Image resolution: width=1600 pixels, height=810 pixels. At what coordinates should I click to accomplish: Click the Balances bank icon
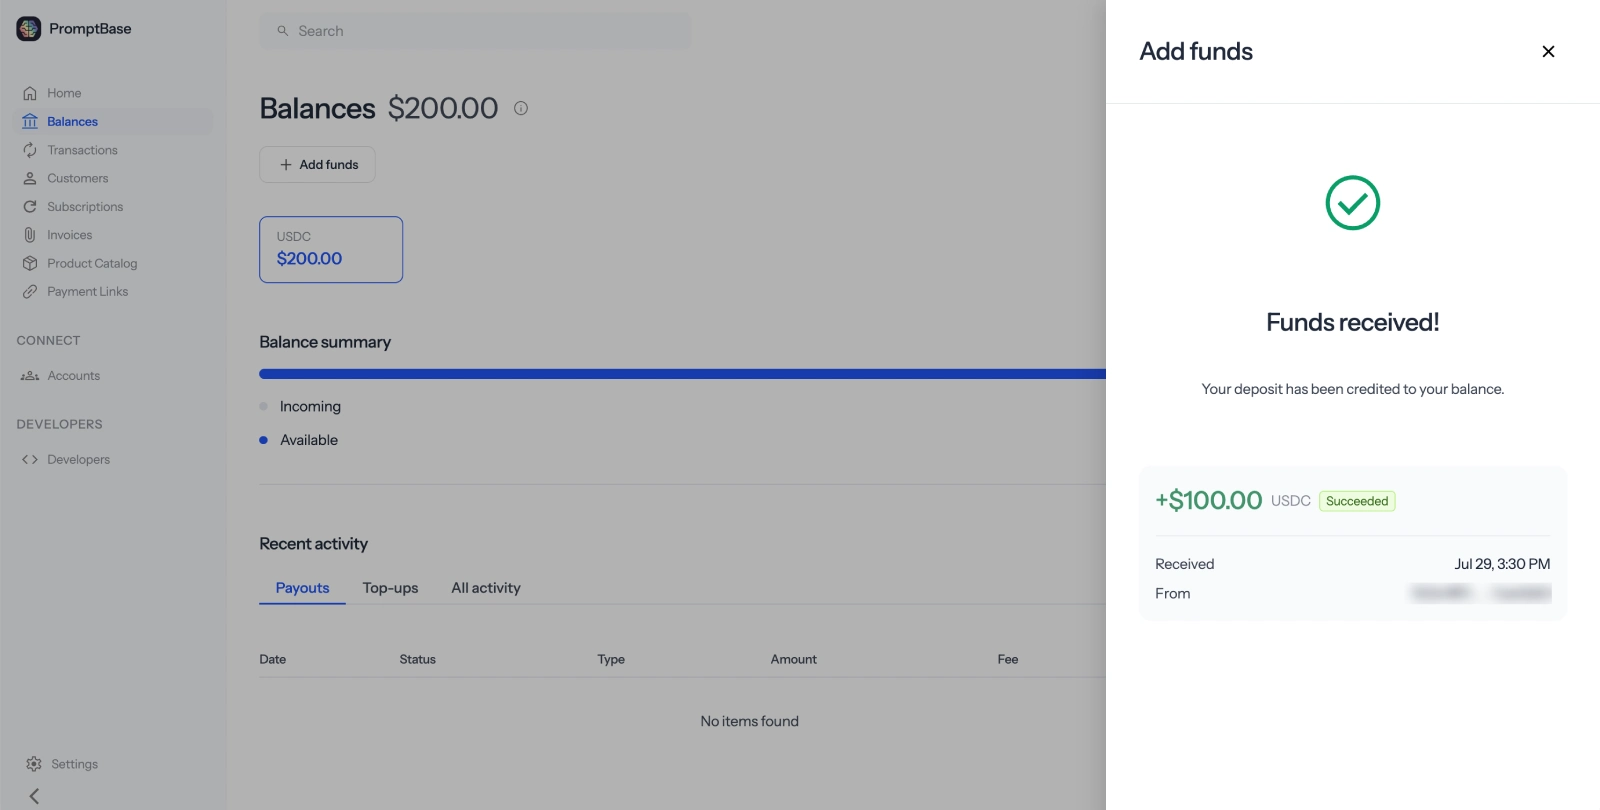pyautogui.click(x=30, y=122)
